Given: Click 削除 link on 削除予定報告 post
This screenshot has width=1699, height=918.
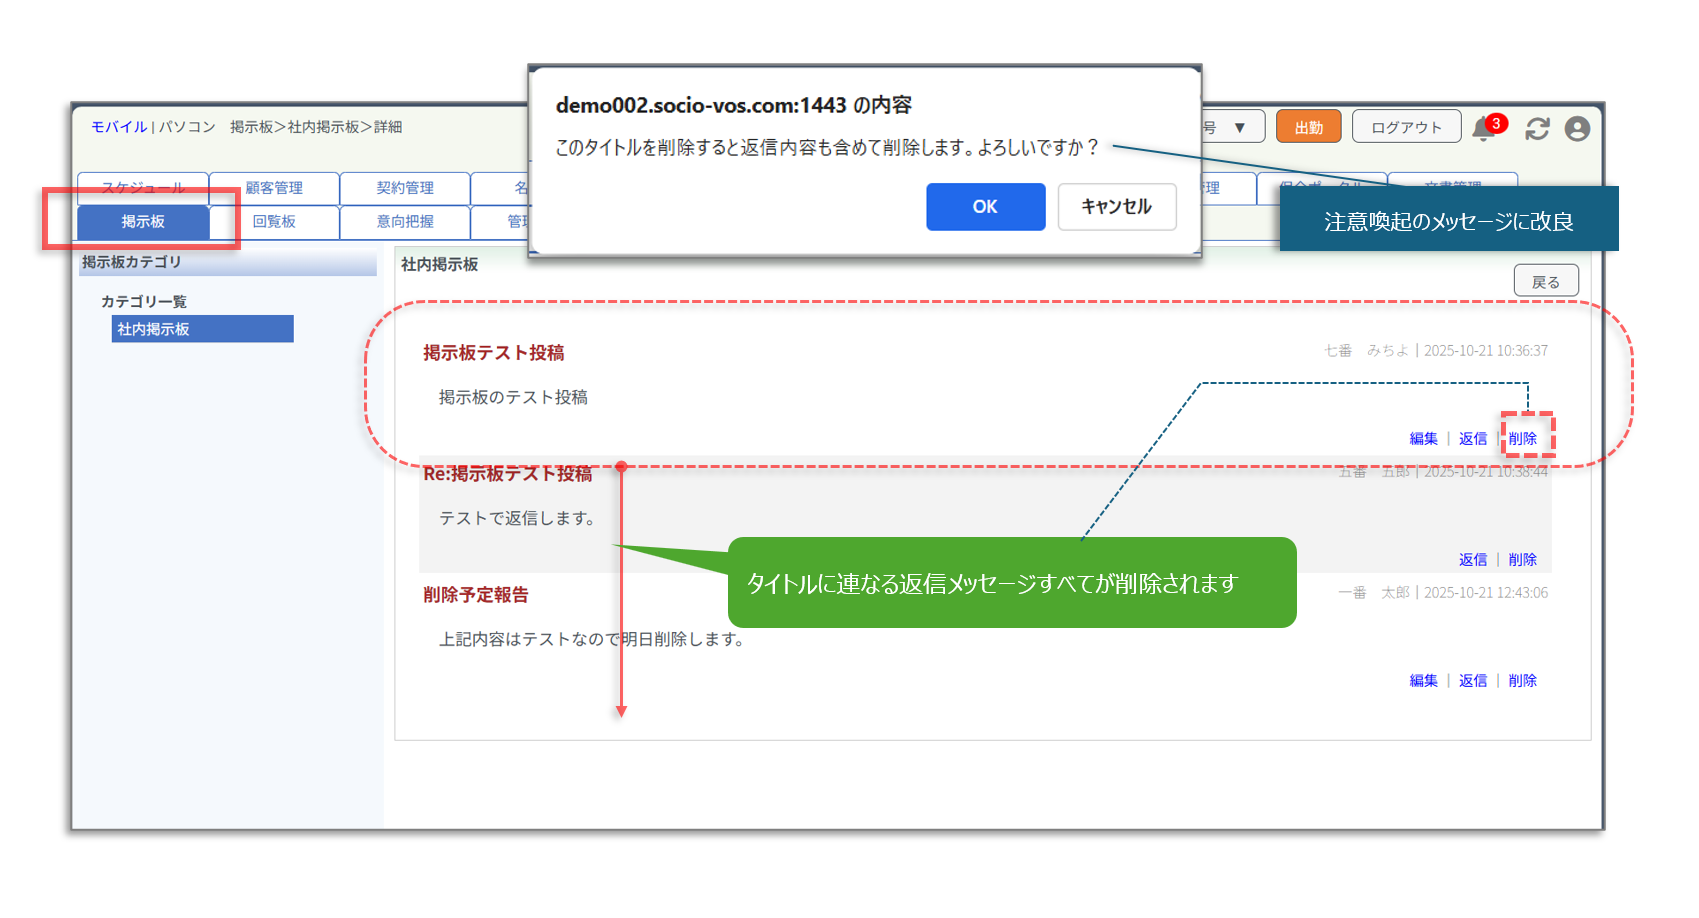Looking at the screenshot, I should [1522, 681].
